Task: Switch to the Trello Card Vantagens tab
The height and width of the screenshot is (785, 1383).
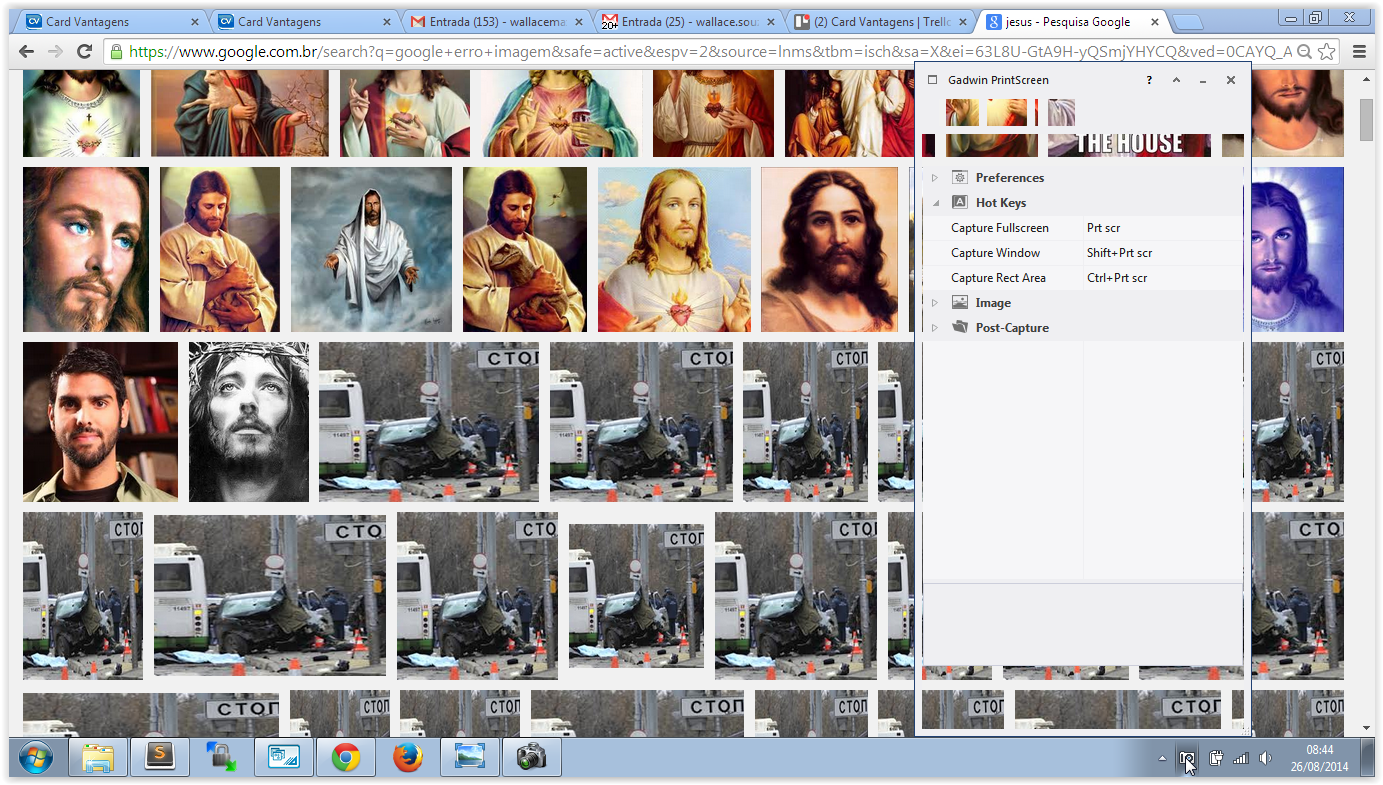Action: click(x=880, y=21)
